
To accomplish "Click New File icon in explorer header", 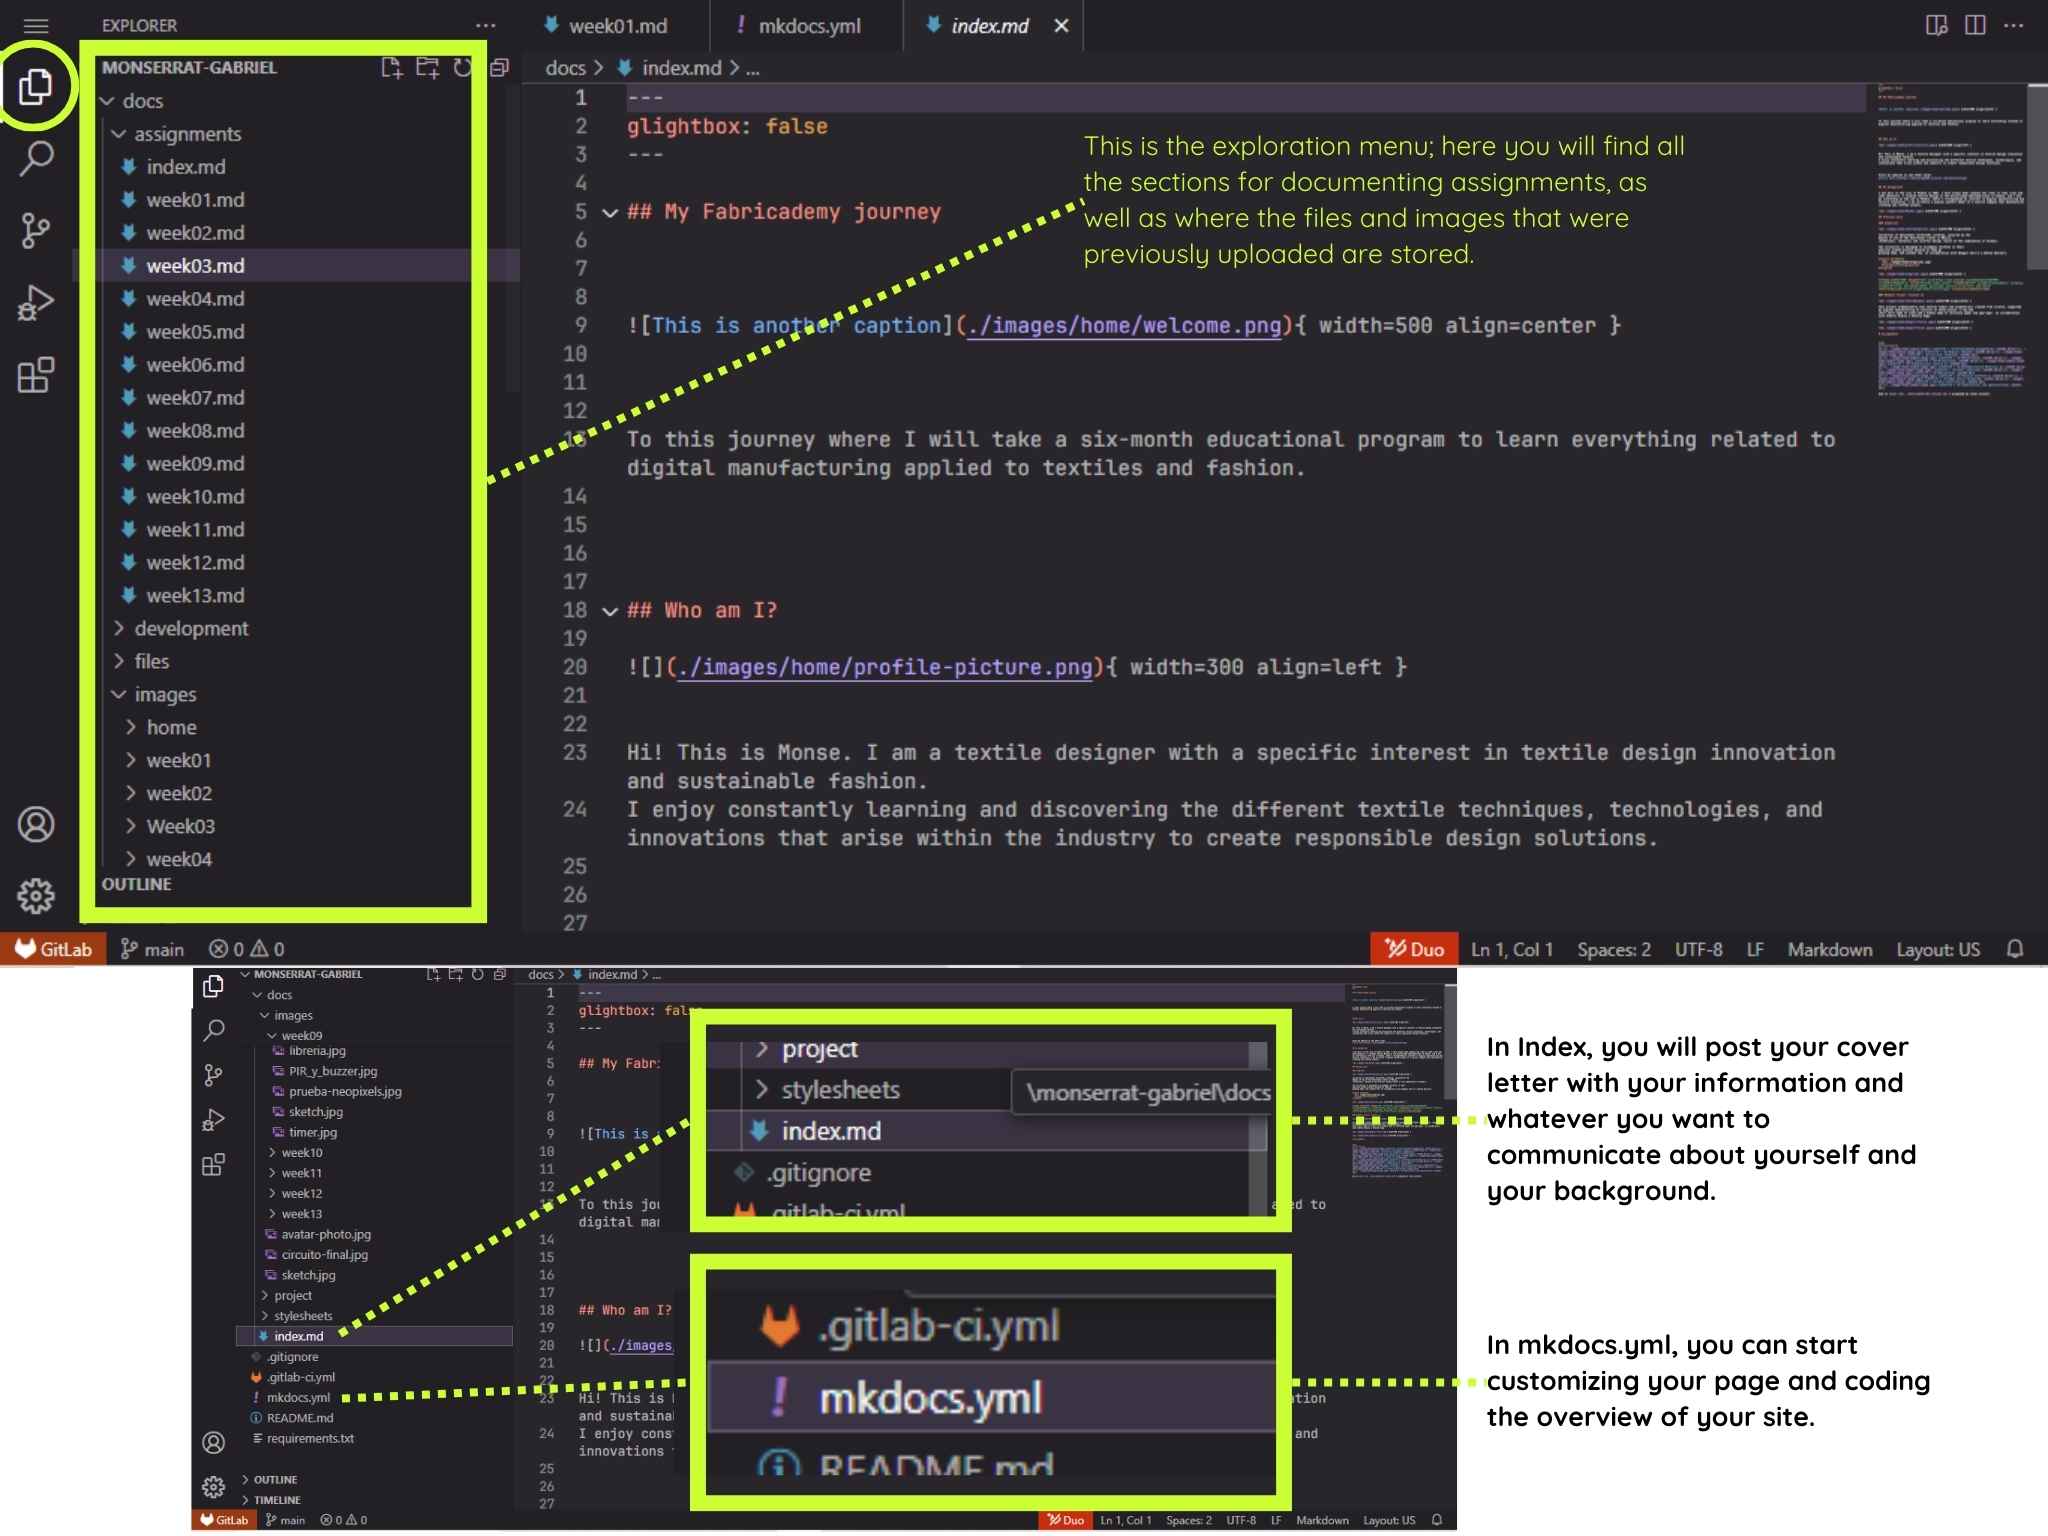I will 392,68.
